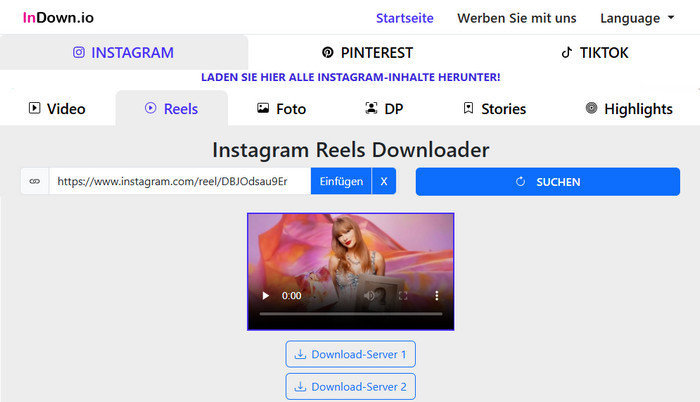
Task: Click the Laden Sie hier alle Instagram-Inhalte herunter text
Action: pyautogui.click(x=350, y=77)
